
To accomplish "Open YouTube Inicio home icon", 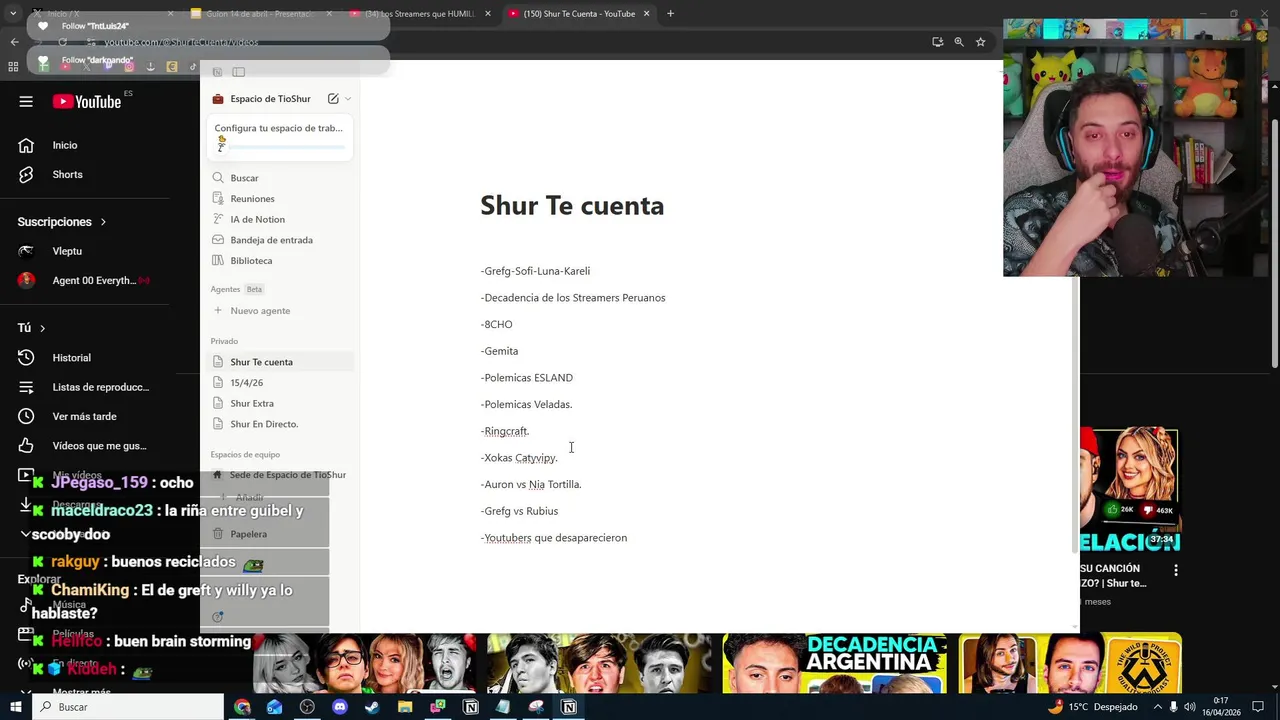I will [26, 145].
